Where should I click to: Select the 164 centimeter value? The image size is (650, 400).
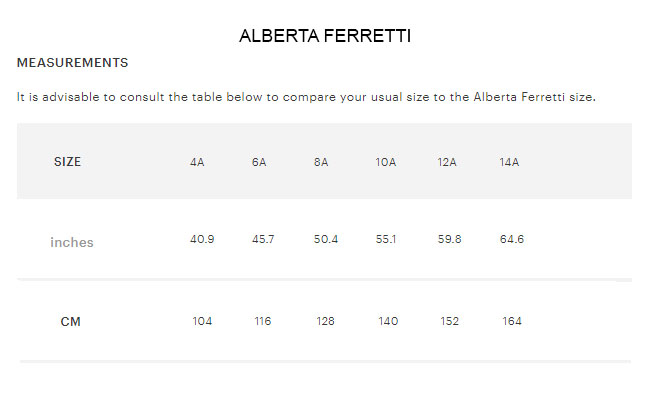(x=512, y=321)
